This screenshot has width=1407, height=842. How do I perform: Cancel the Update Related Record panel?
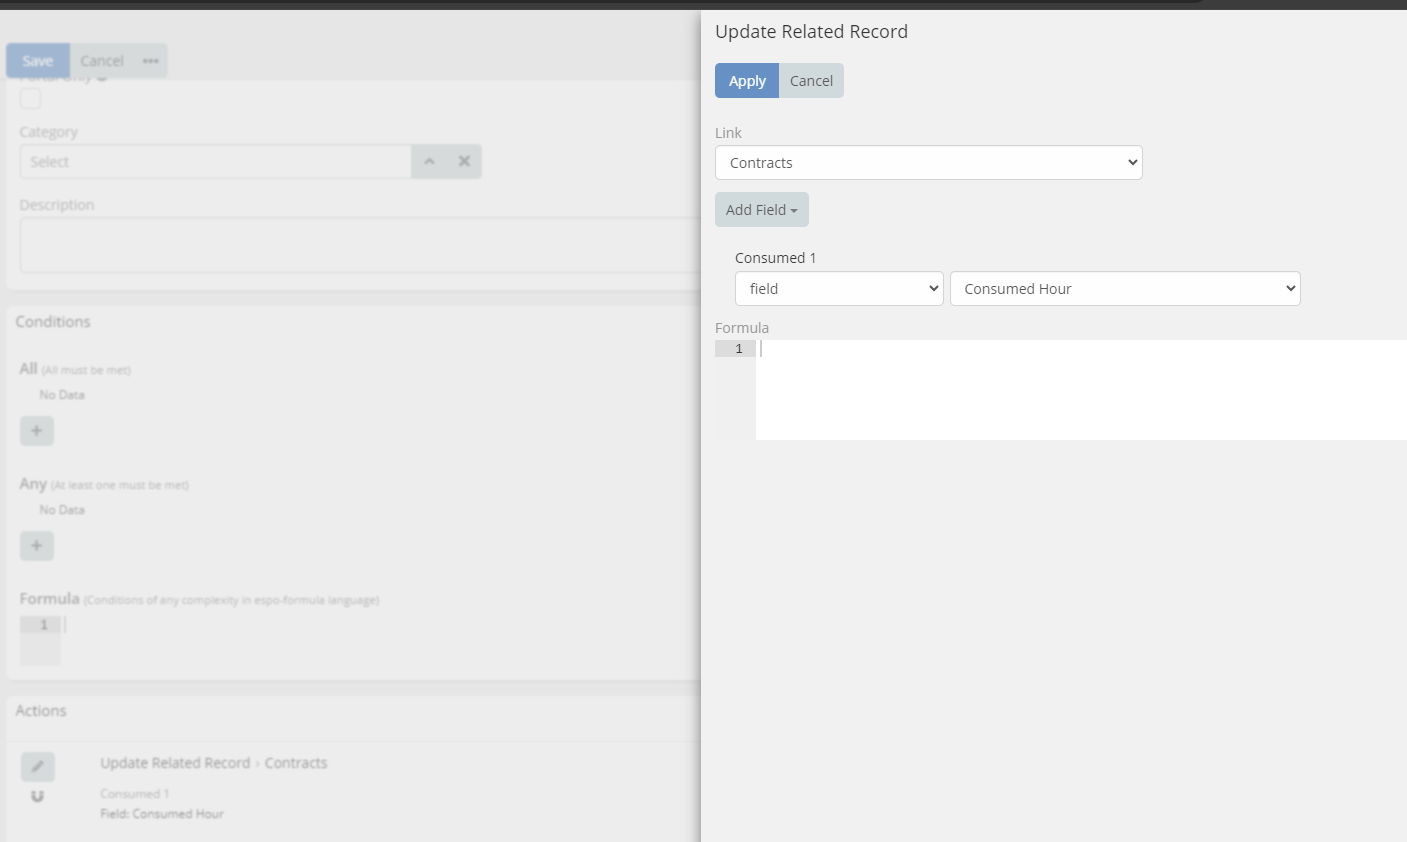click(x=811, y=81)
